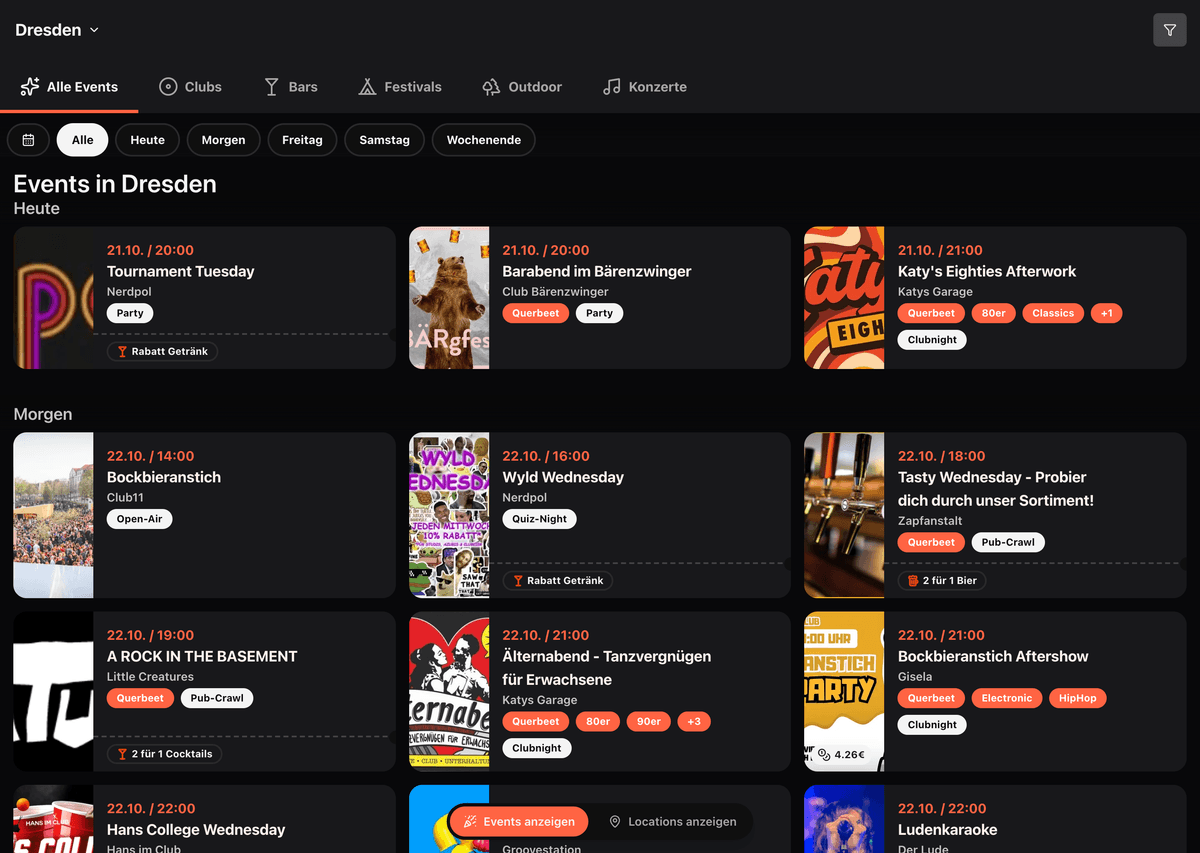Click the 2 für 1 Cocktails badge

click(164, 753)
